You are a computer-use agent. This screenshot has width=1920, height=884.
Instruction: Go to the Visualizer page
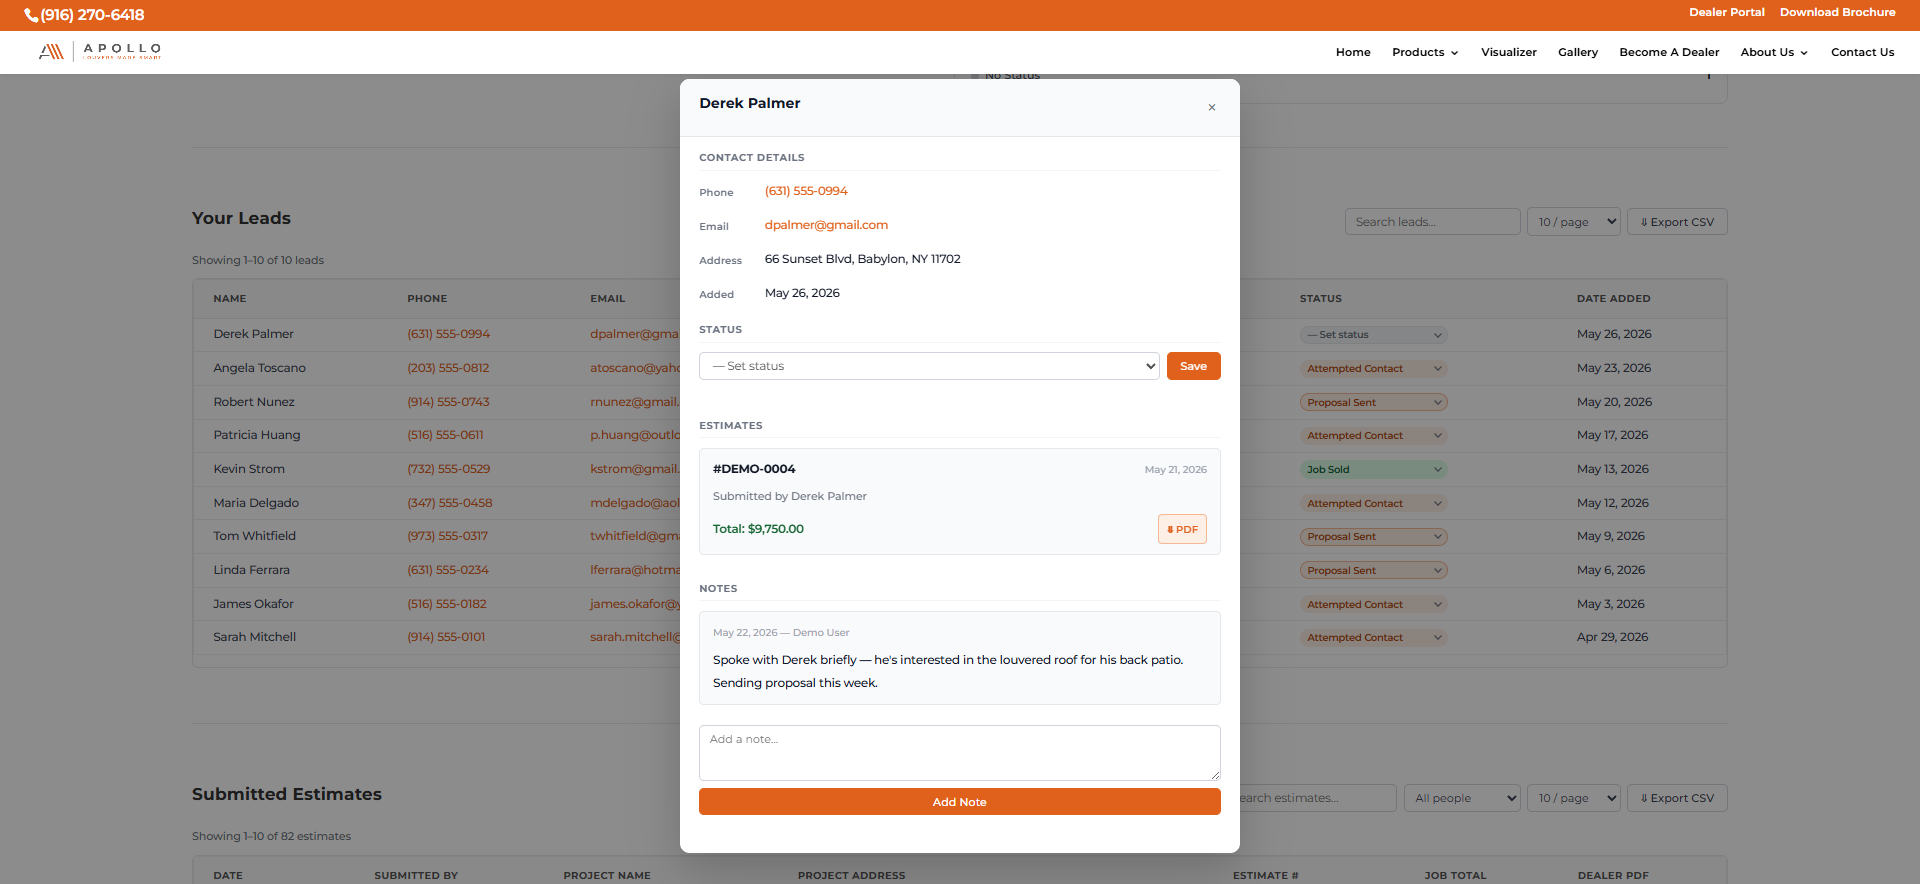click(1508, 52)
